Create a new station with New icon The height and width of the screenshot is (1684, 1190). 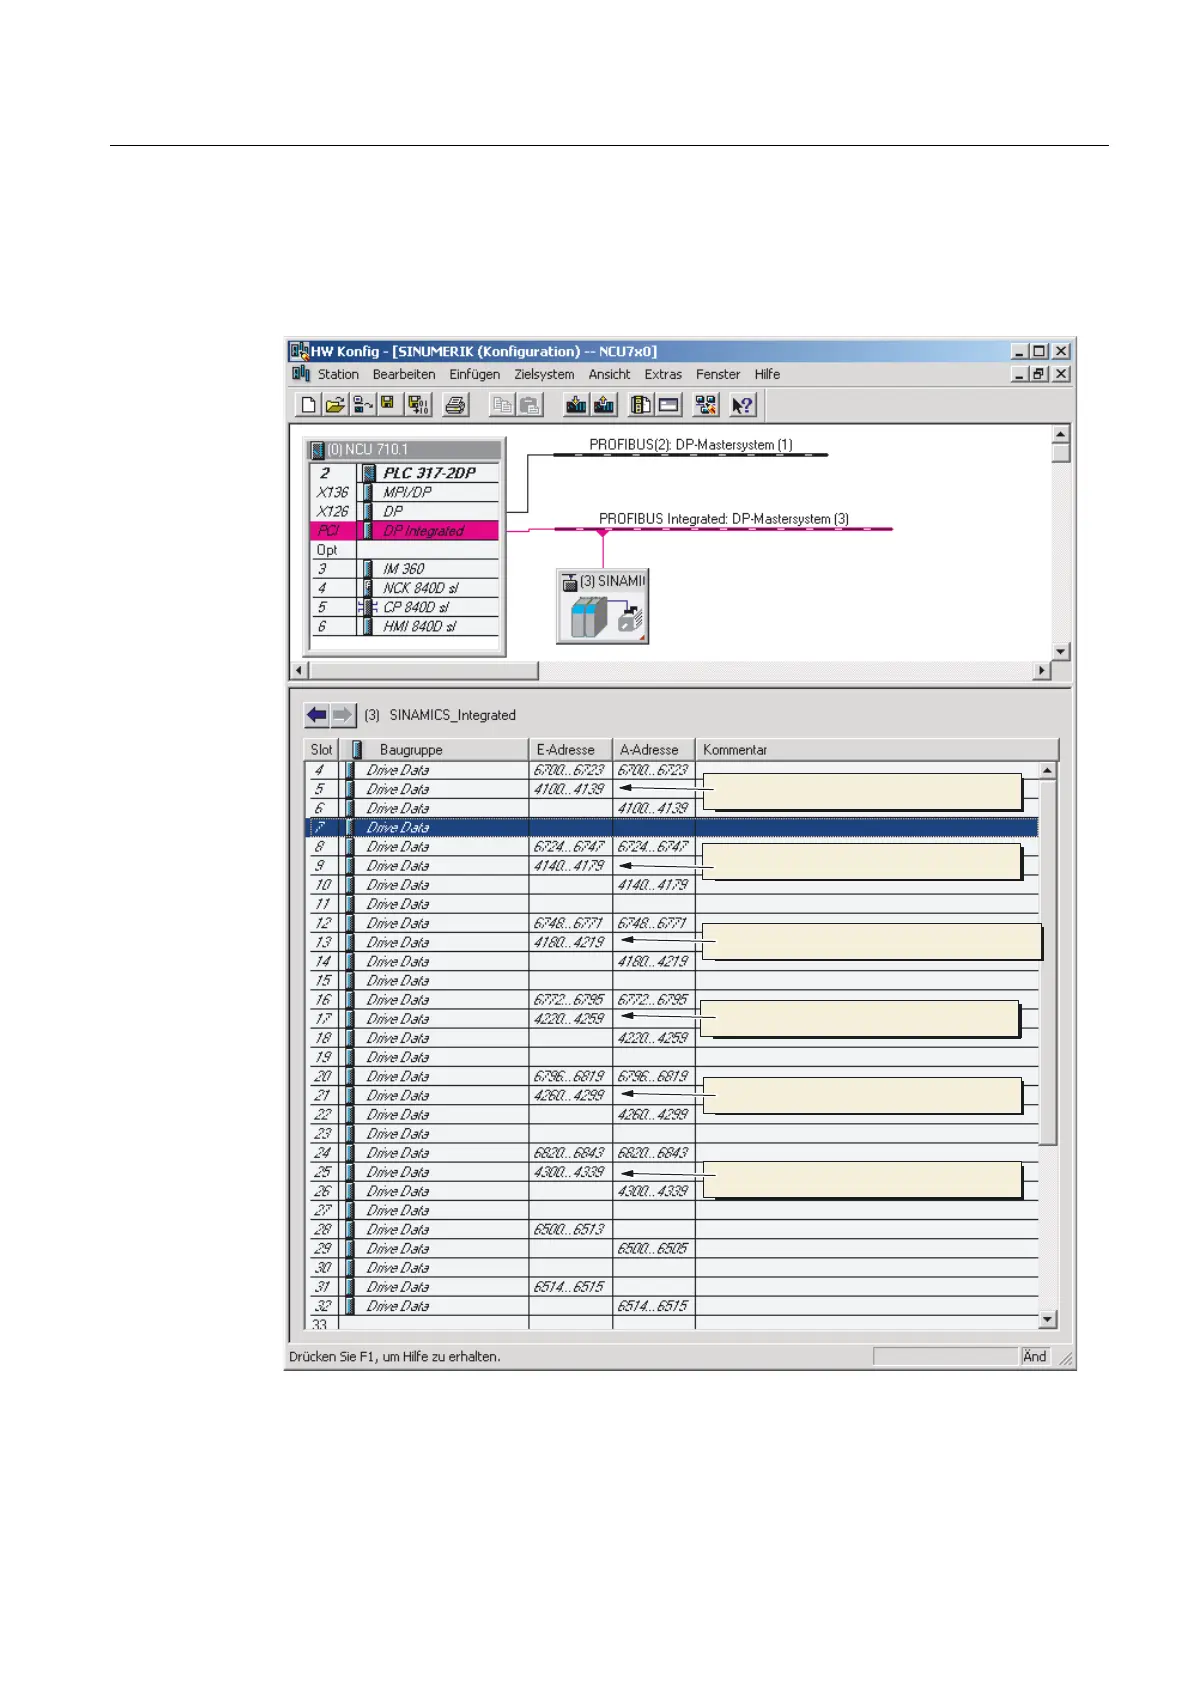[308, 405]
